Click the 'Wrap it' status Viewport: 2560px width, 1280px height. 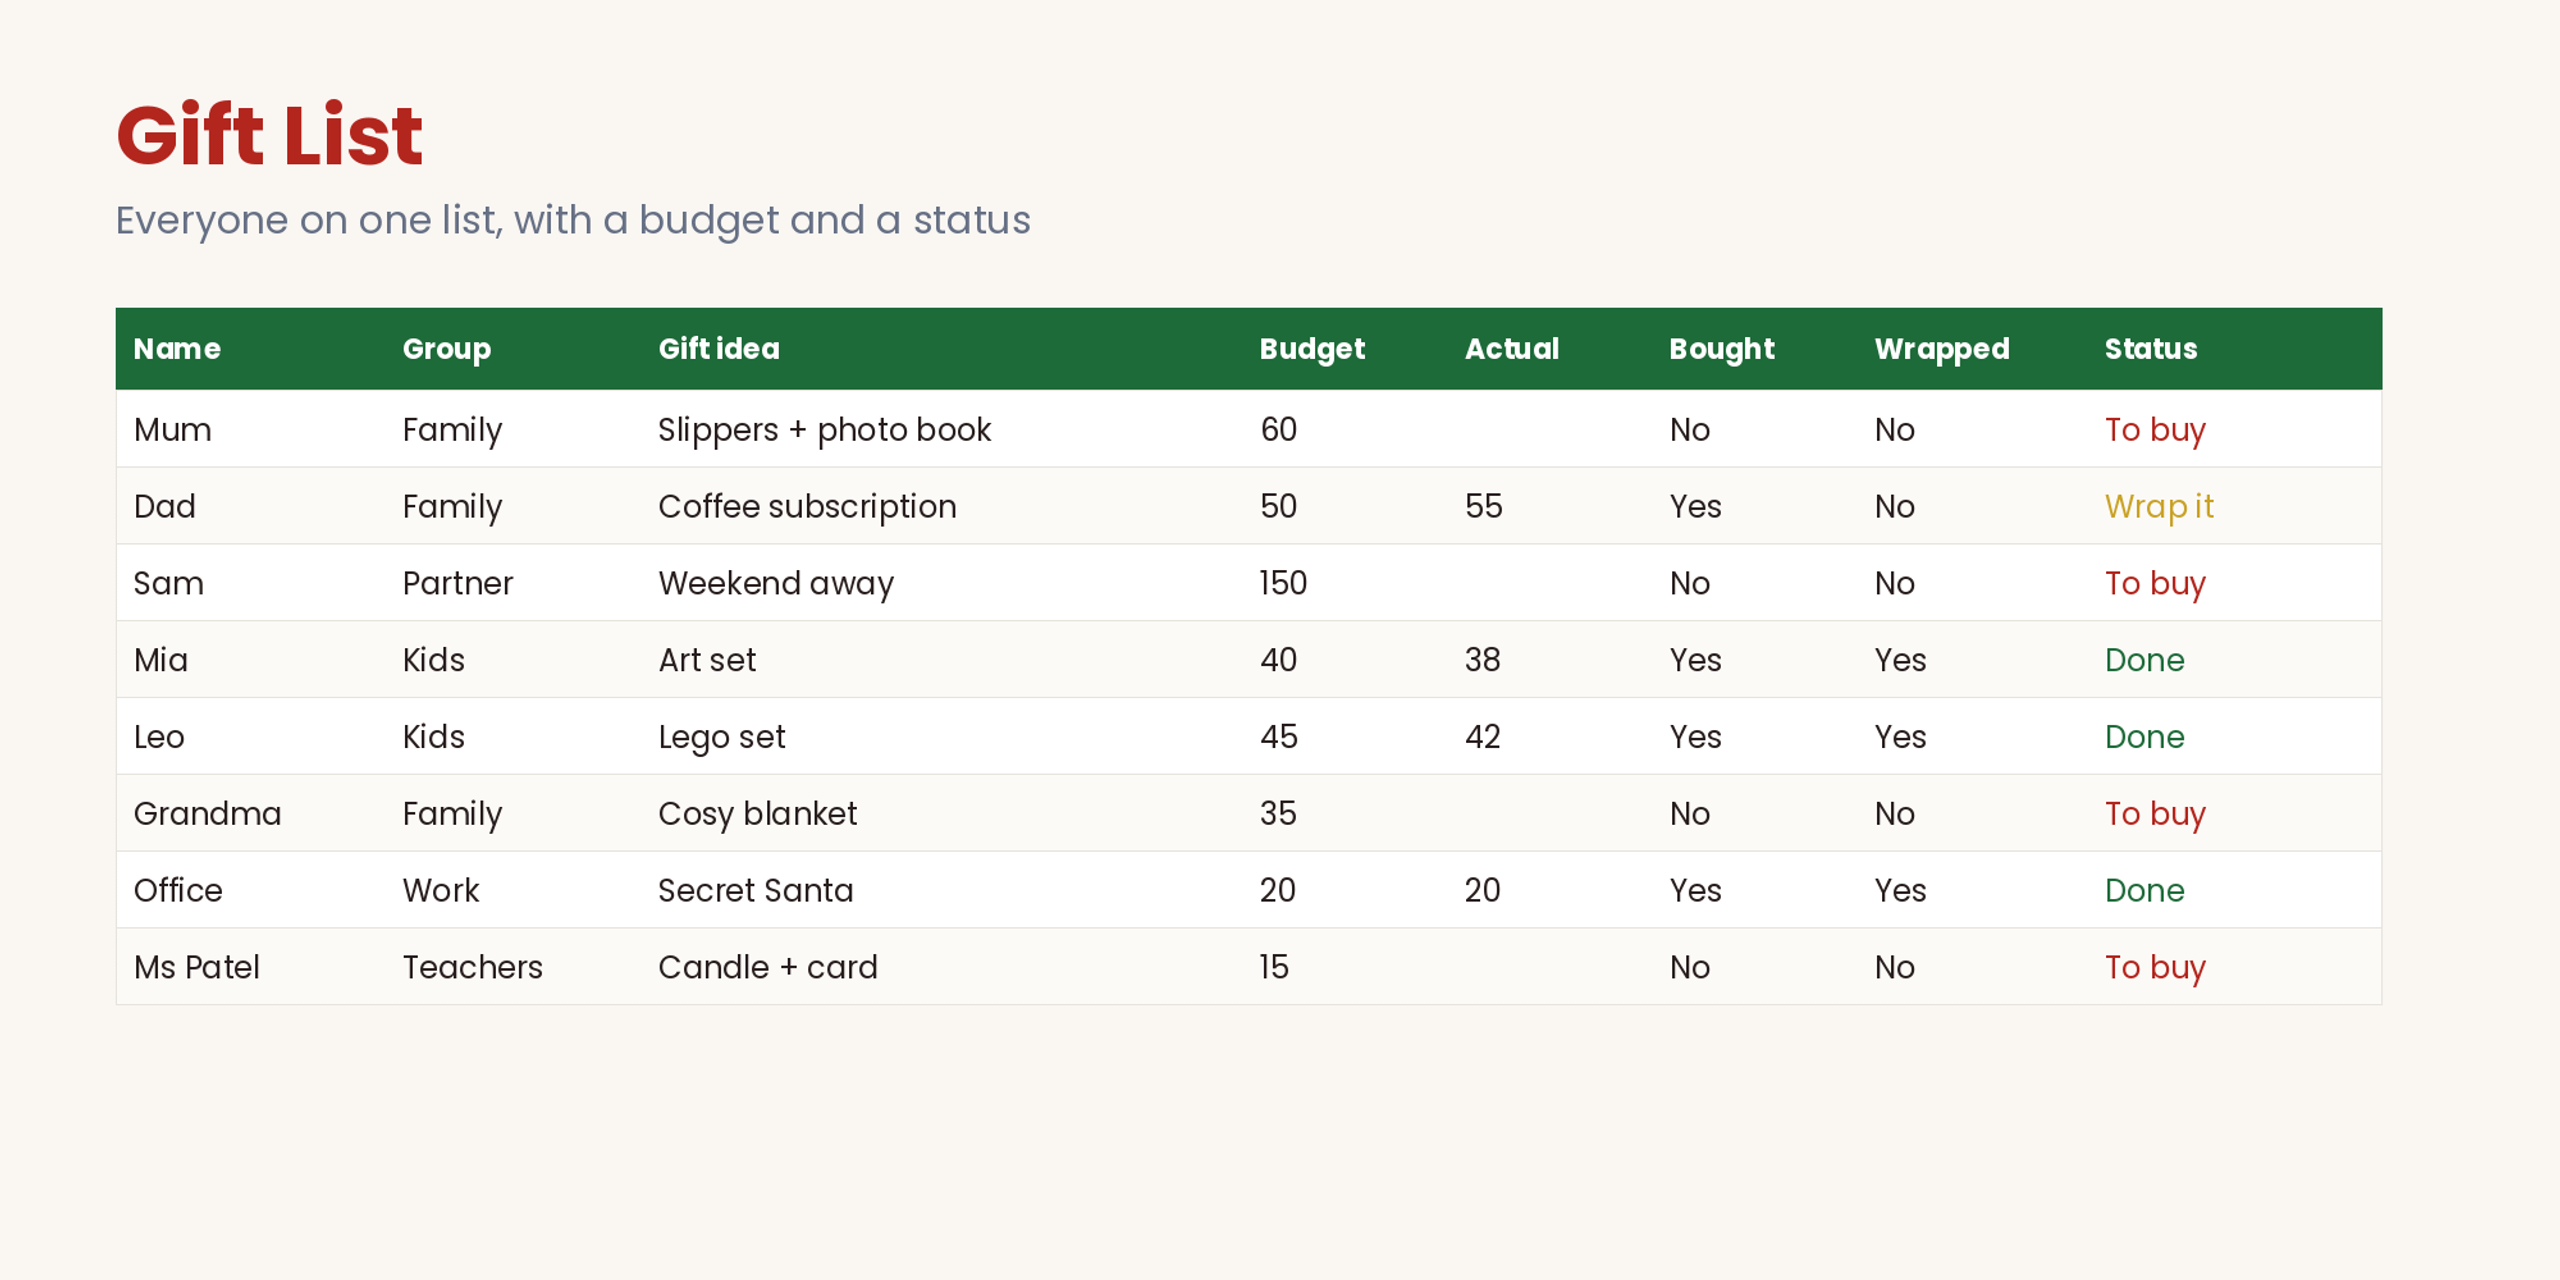[x=2160, y=507]
